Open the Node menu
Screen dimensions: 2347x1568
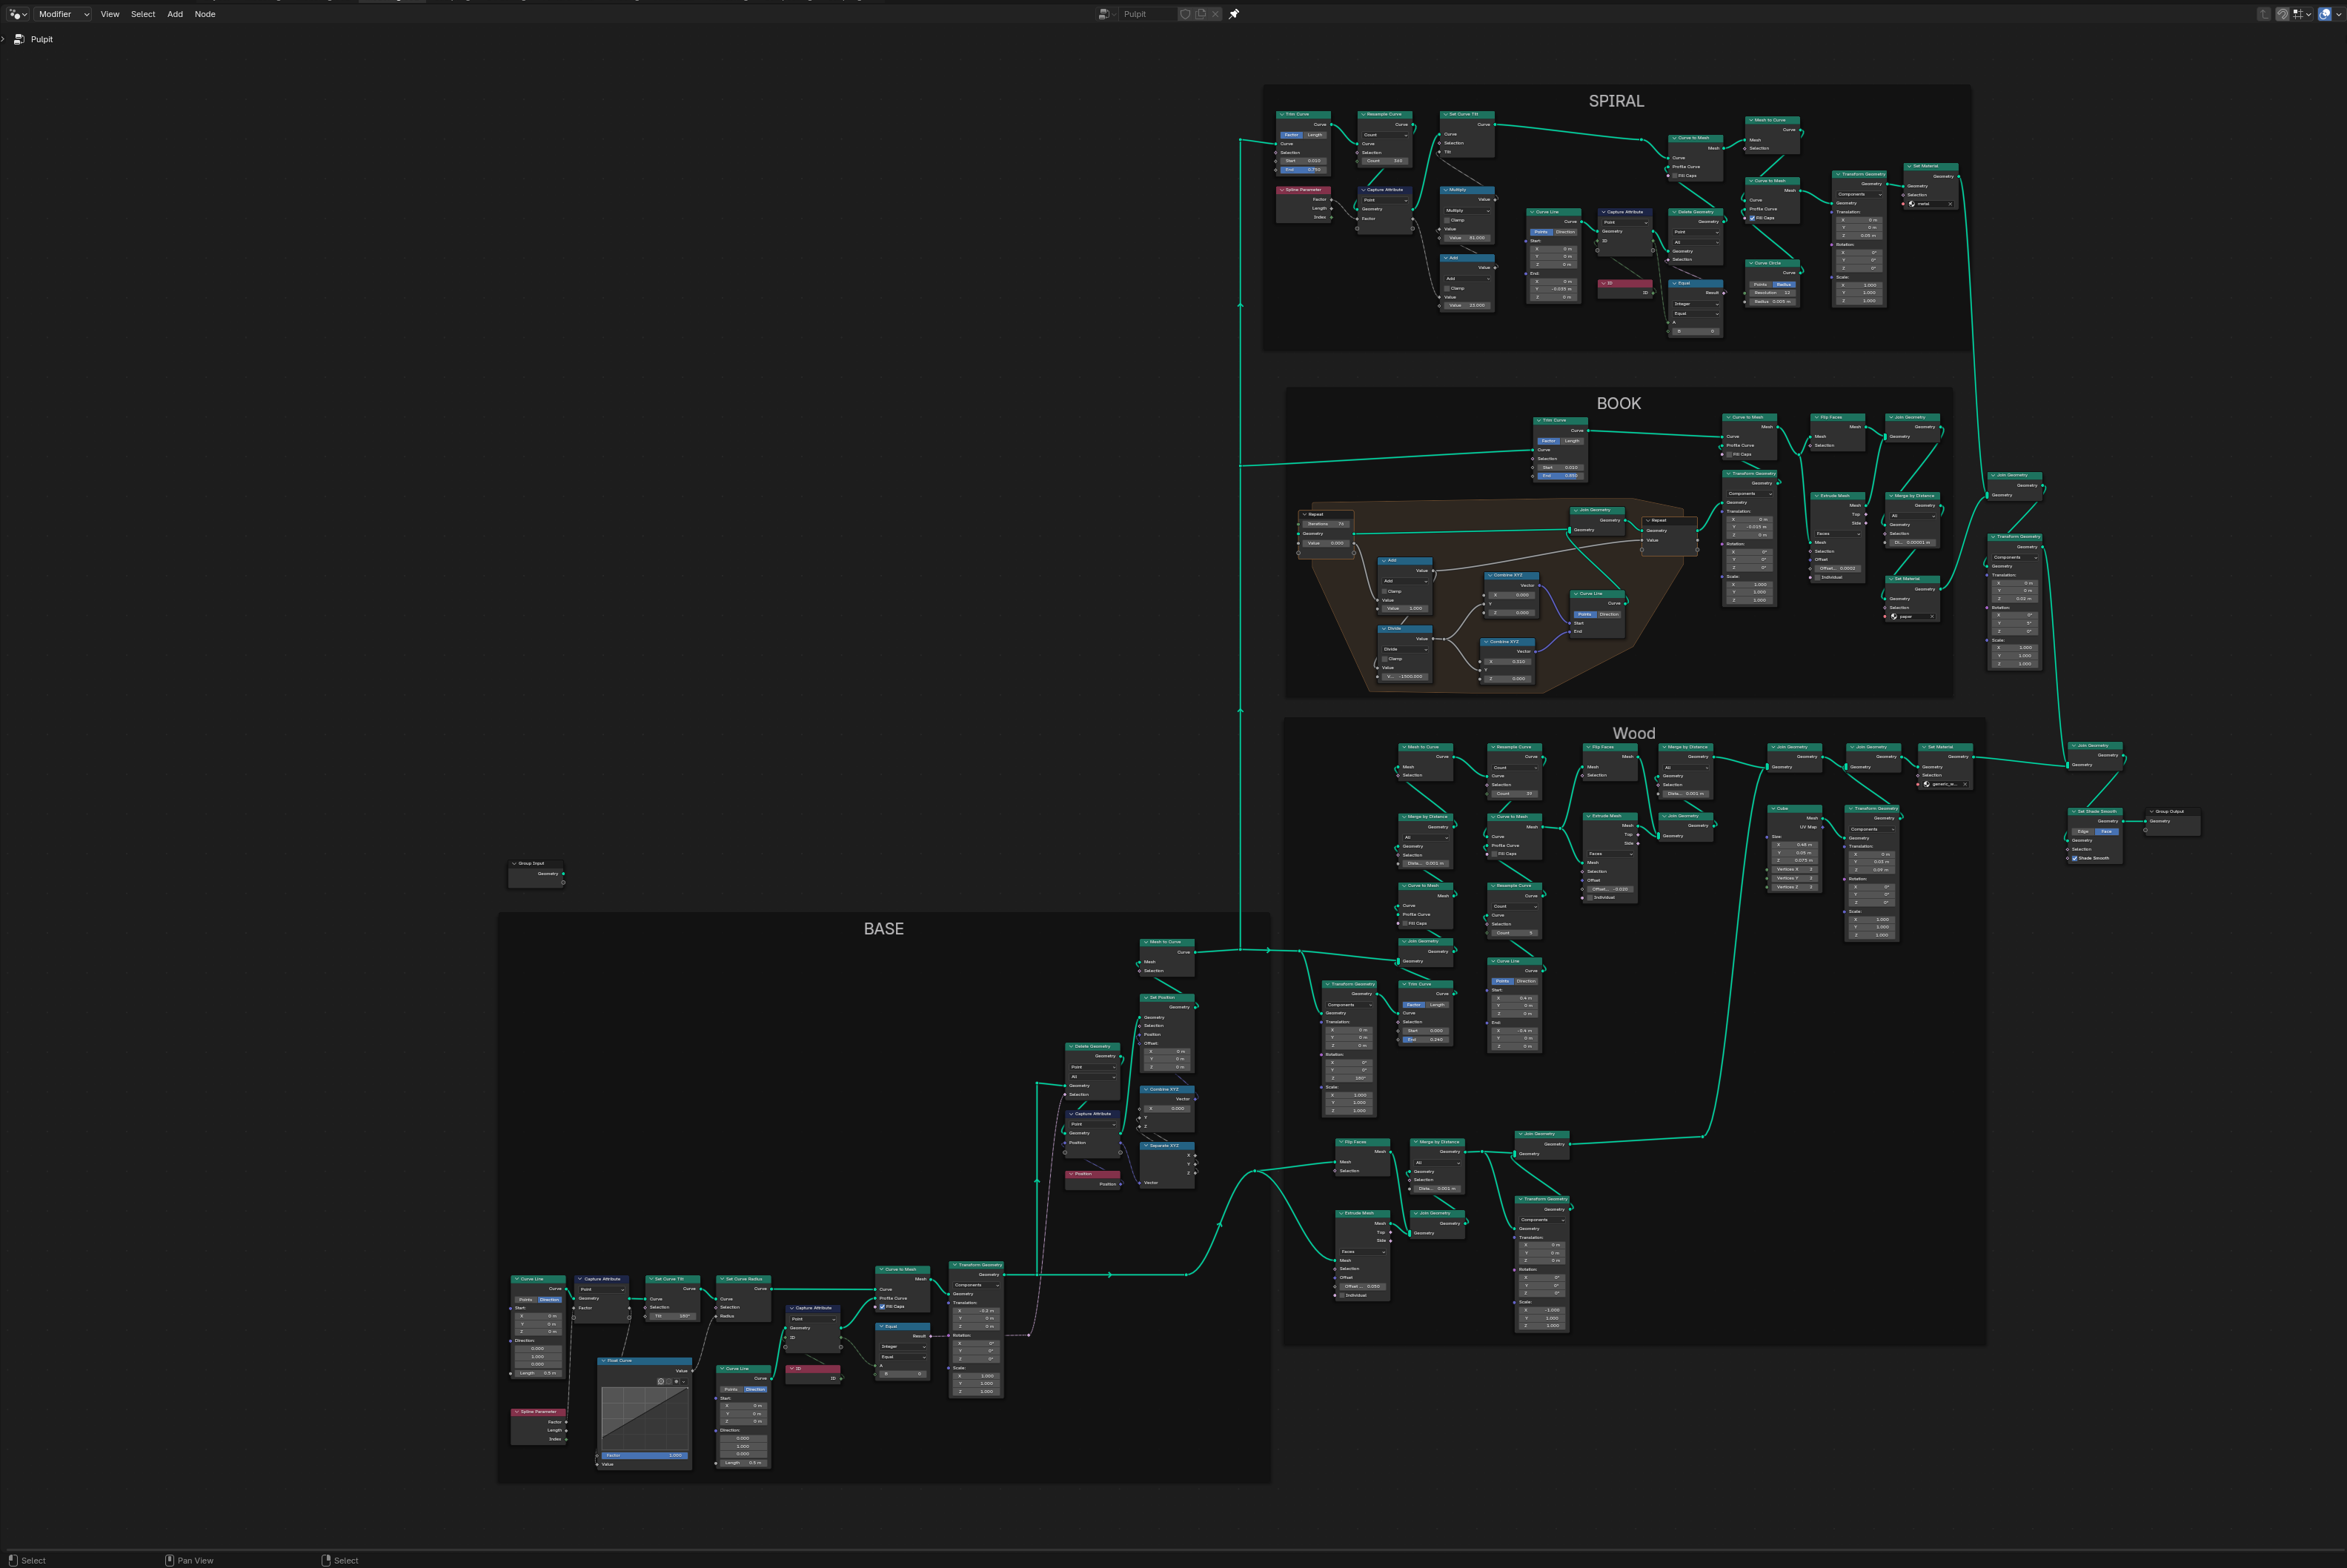tap(205, 14)
